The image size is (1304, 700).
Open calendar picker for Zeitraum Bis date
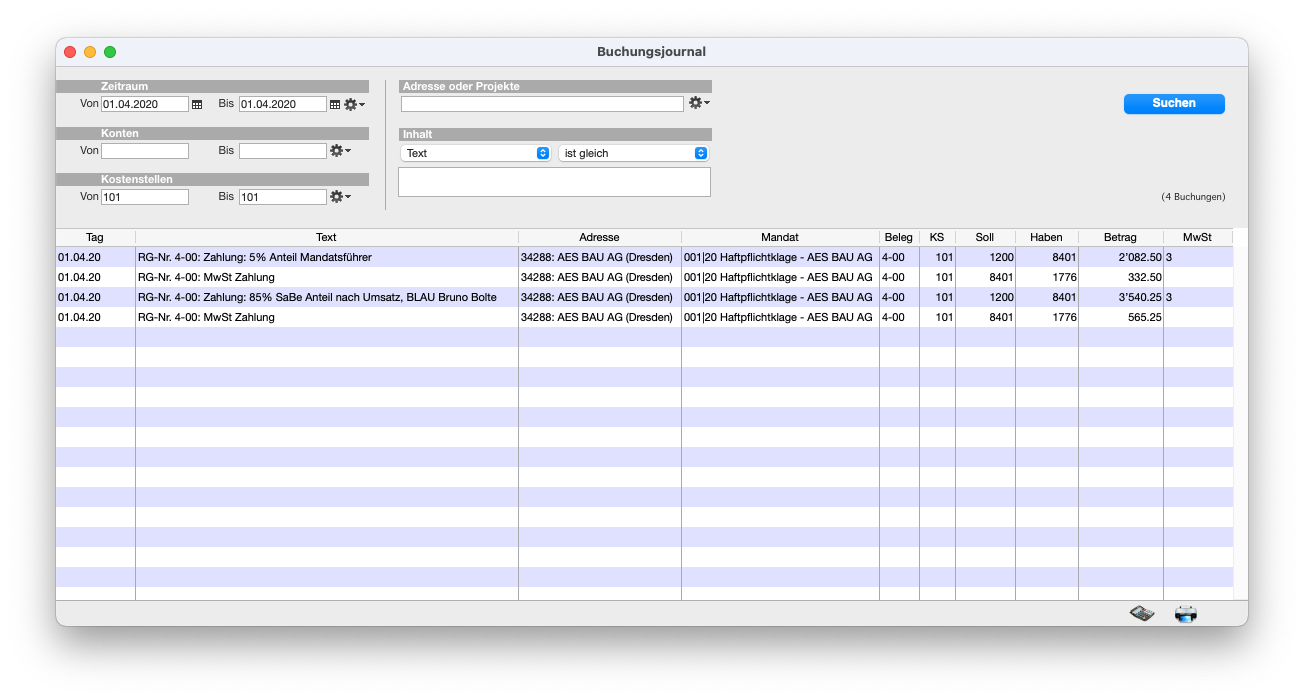tap(335, 104)
